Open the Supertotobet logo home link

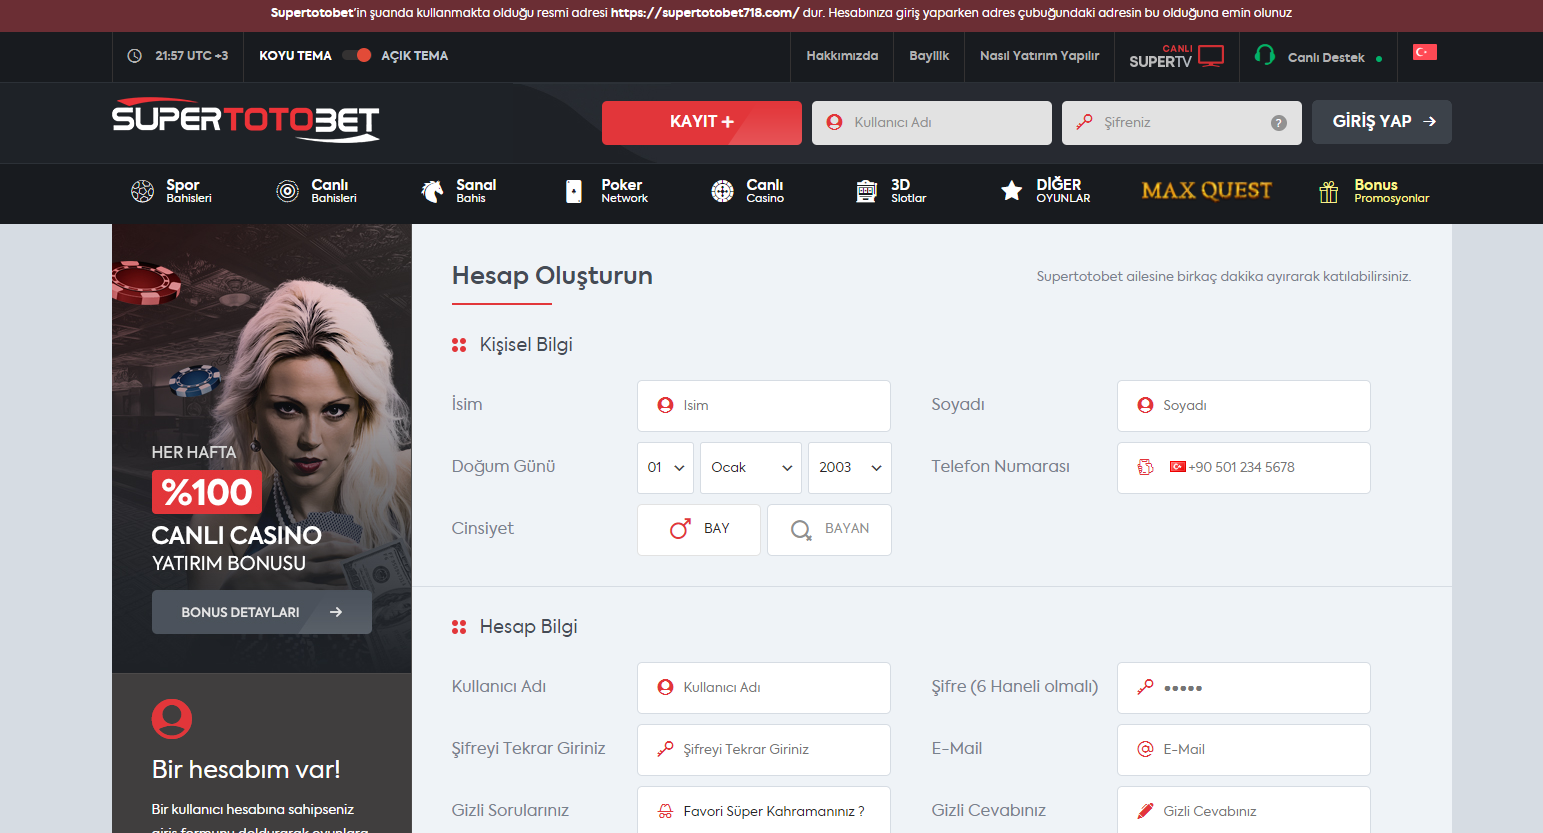(246, 120)
